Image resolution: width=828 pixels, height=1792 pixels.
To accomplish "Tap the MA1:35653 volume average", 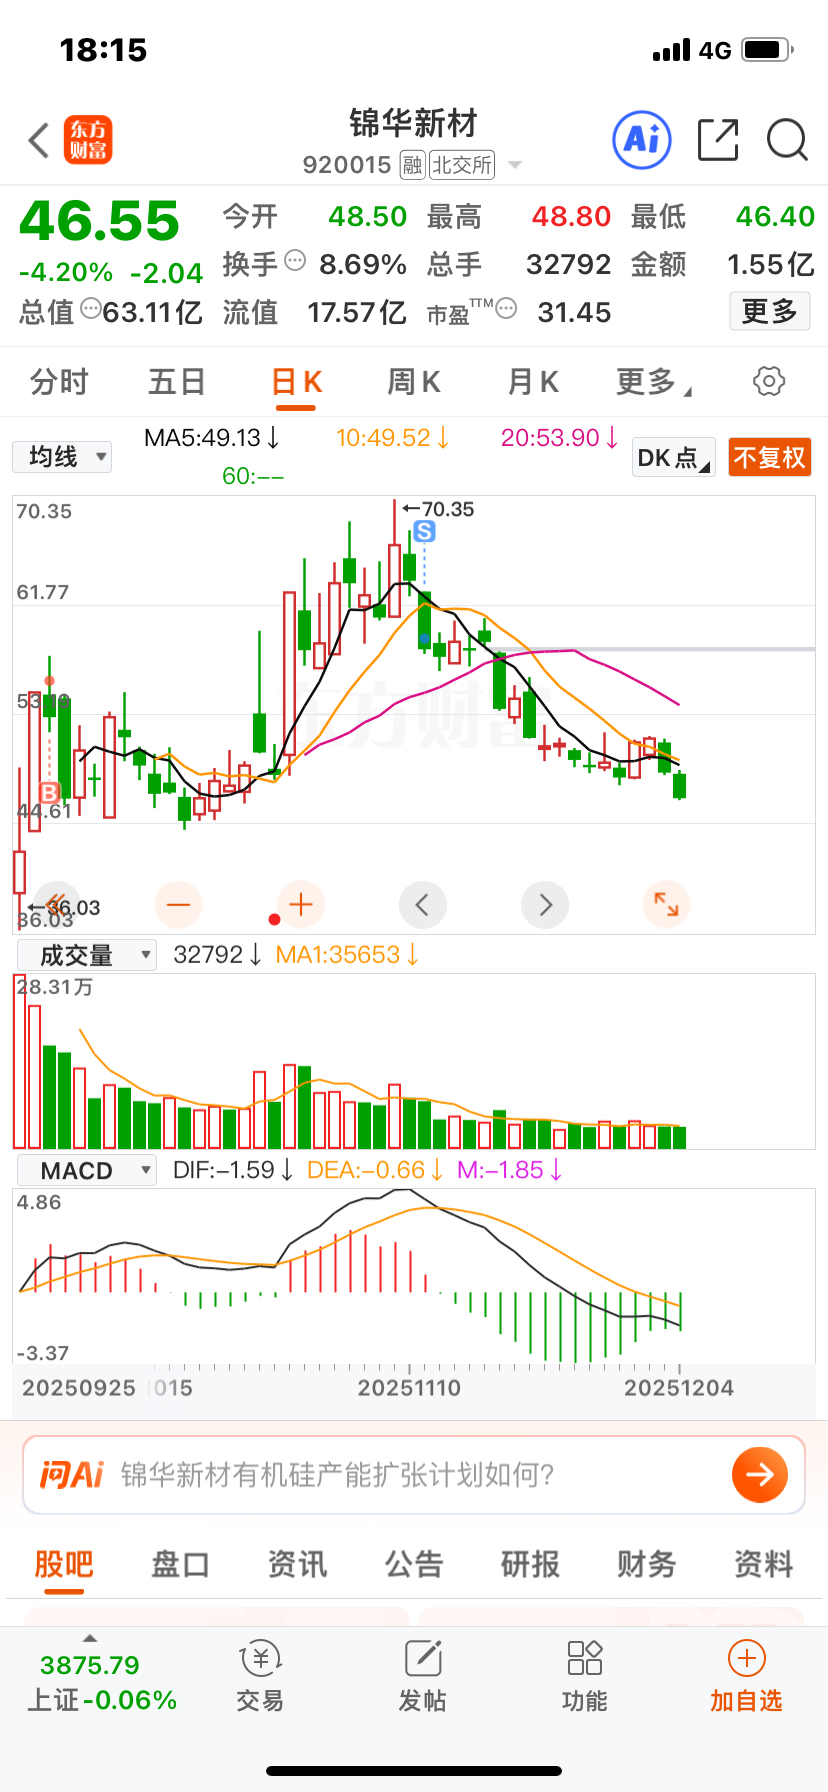I will (347, 955).
